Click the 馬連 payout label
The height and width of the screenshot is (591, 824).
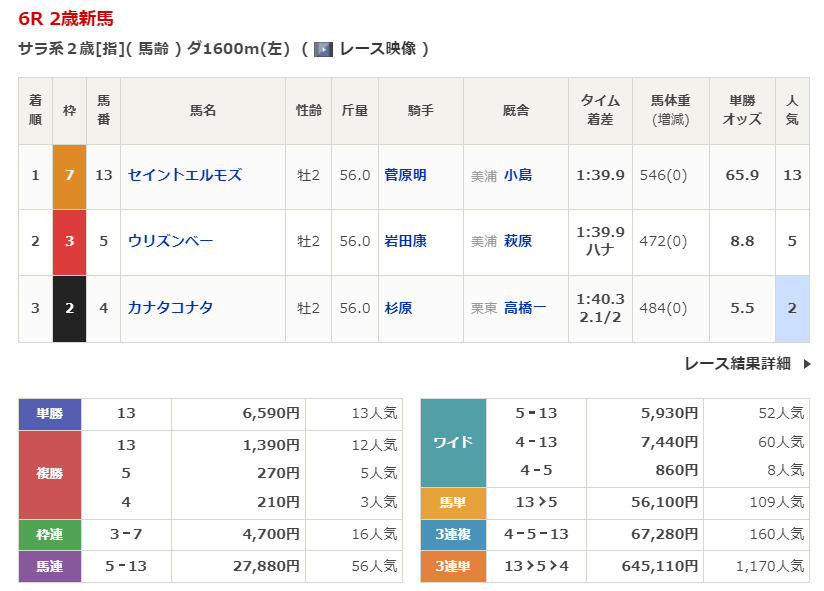(x=50, y=567)
